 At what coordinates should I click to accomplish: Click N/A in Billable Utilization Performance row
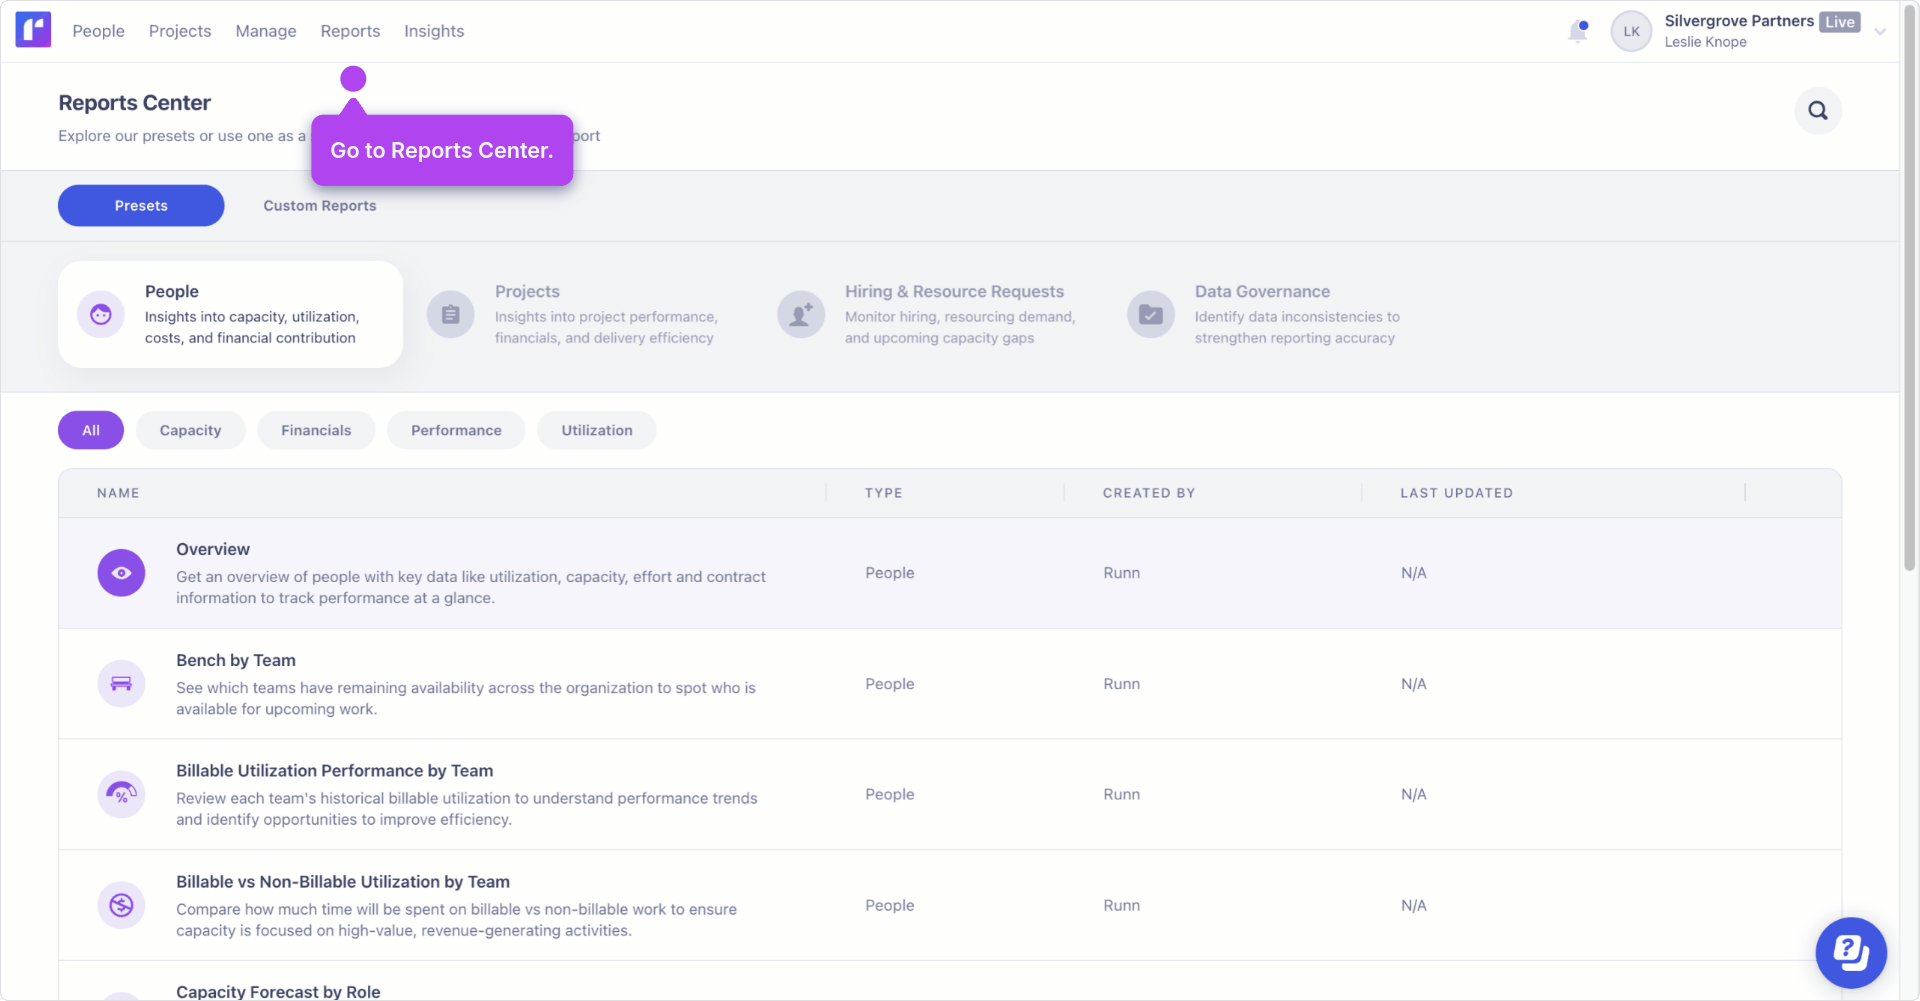point(1413,794)
